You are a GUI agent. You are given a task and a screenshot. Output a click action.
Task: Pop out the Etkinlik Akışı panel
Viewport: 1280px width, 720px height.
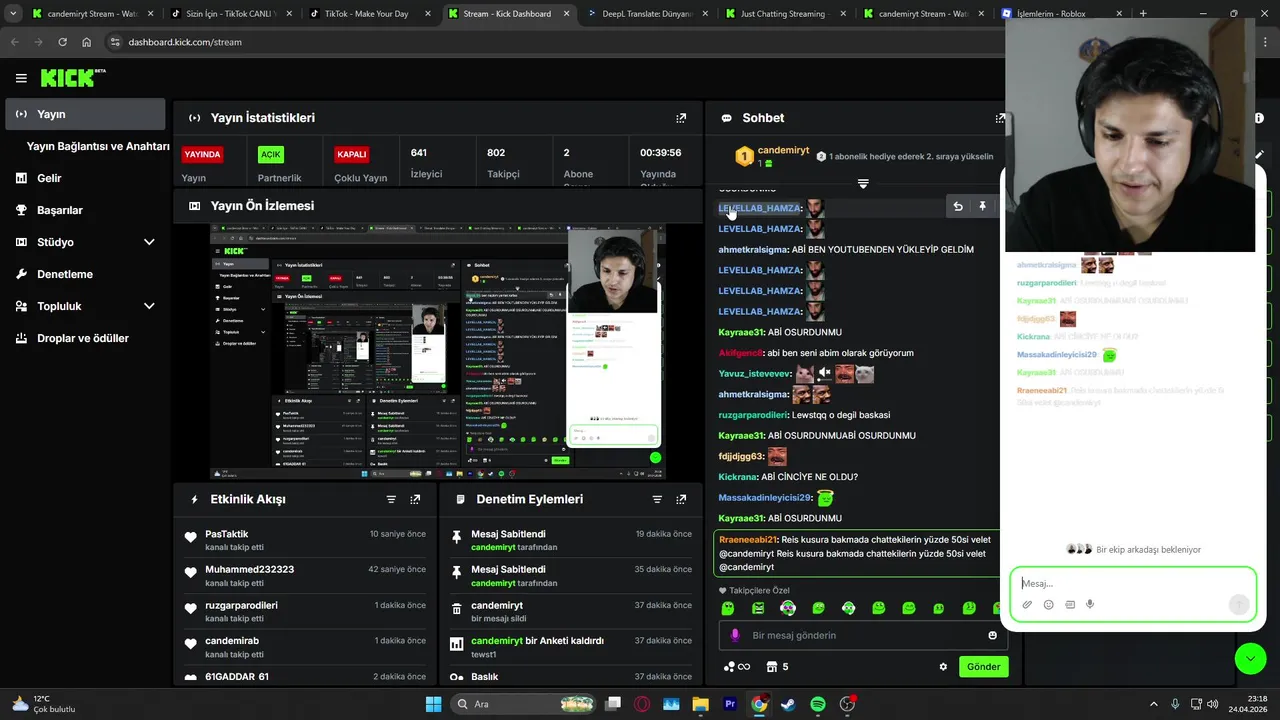tap(415, 499)
